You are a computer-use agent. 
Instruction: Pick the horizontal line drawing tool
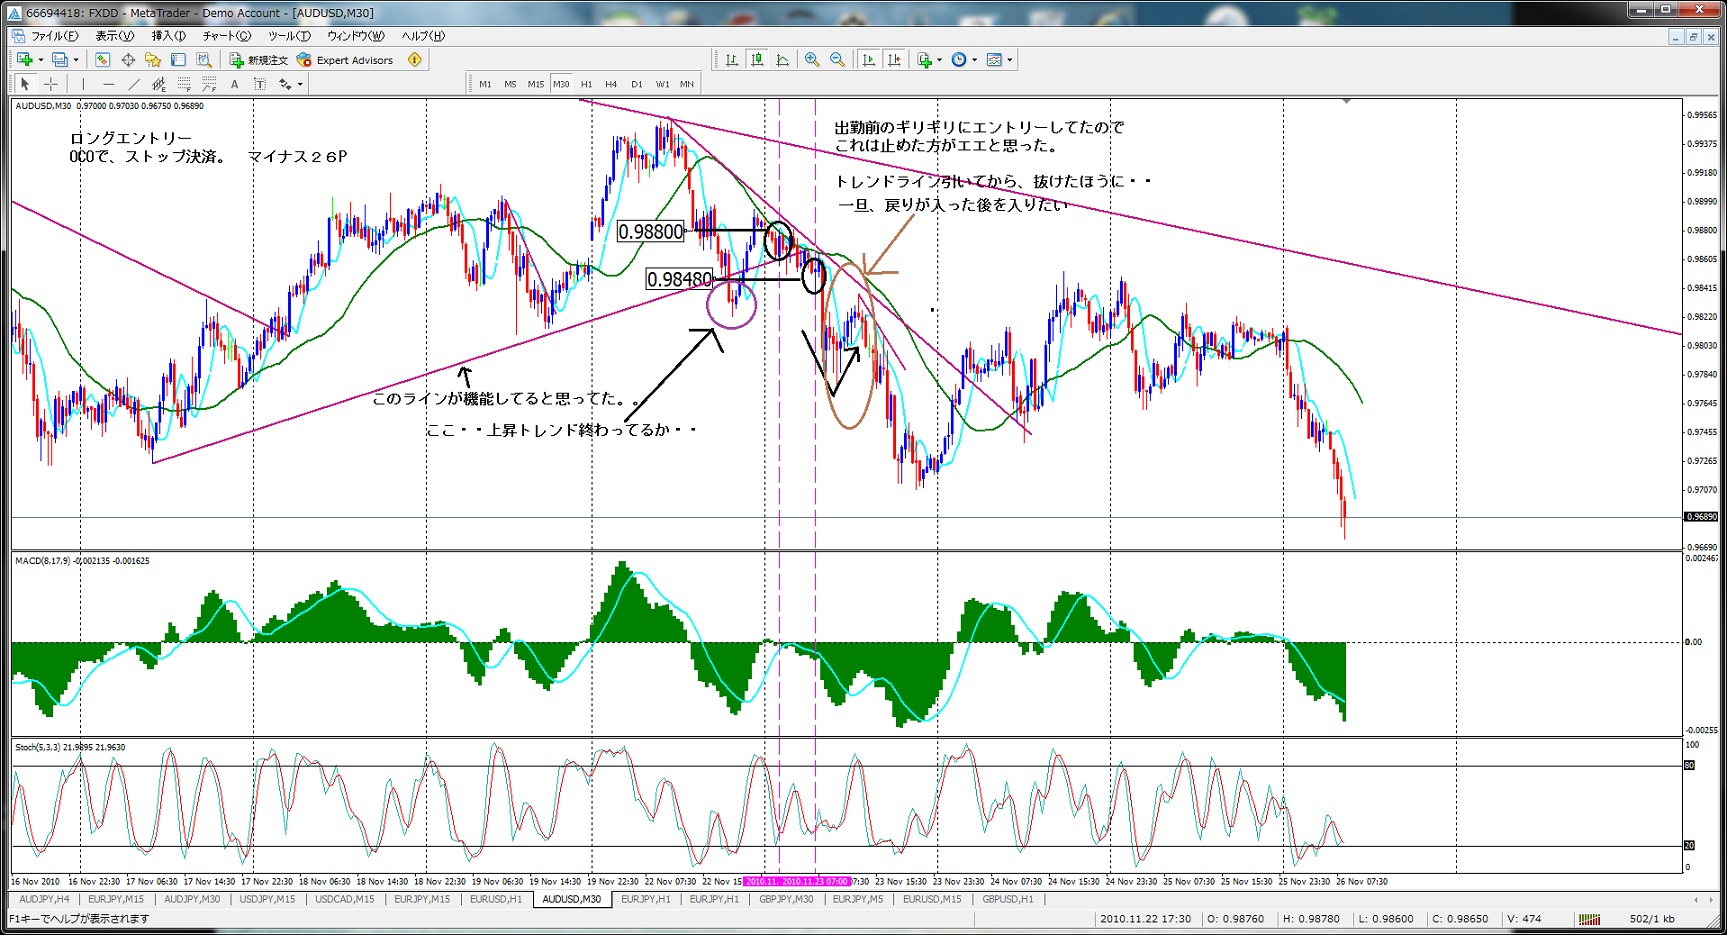click(108, 84)
